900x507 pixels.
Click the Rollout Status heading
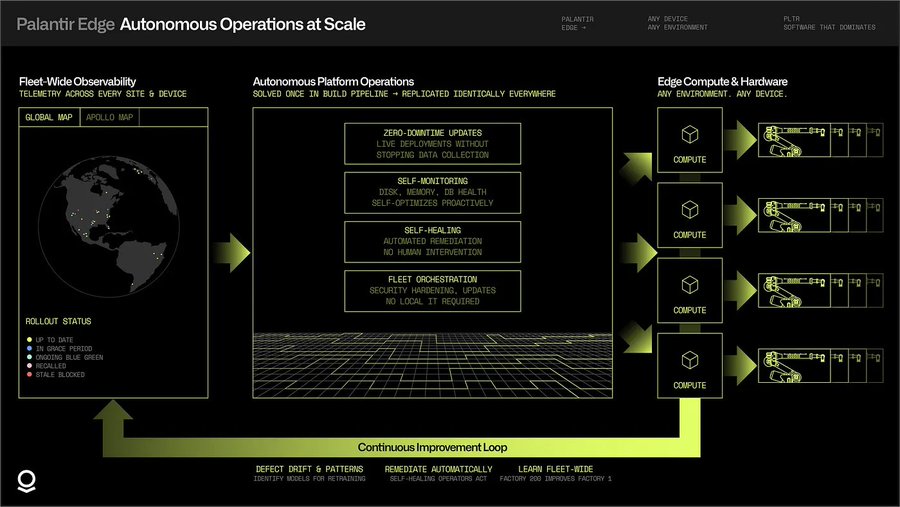58,322
